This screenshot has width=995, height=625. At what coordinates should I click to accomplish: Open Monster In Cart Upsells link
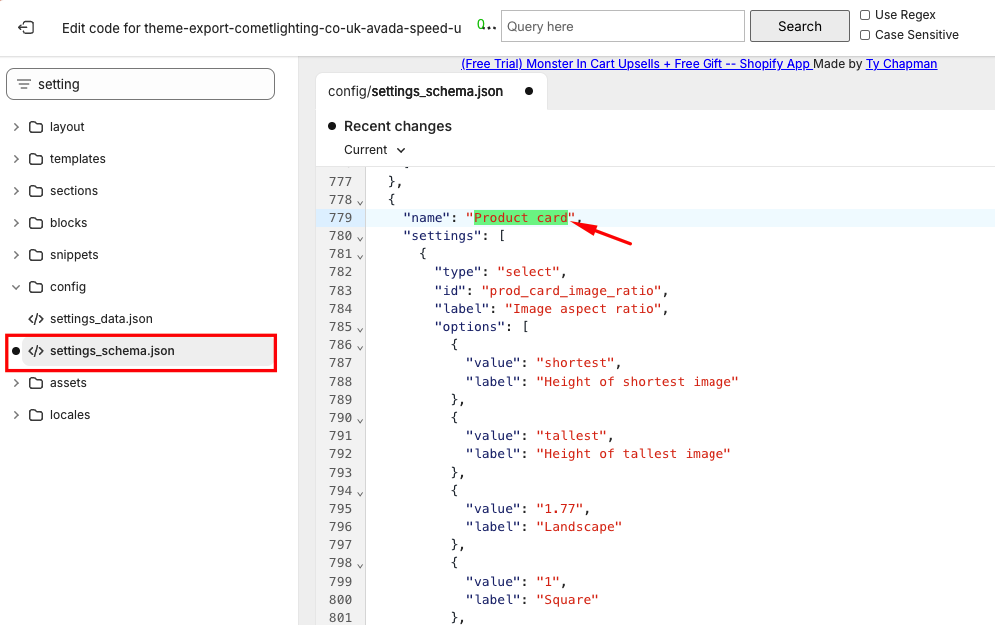(x=636, y=63)
